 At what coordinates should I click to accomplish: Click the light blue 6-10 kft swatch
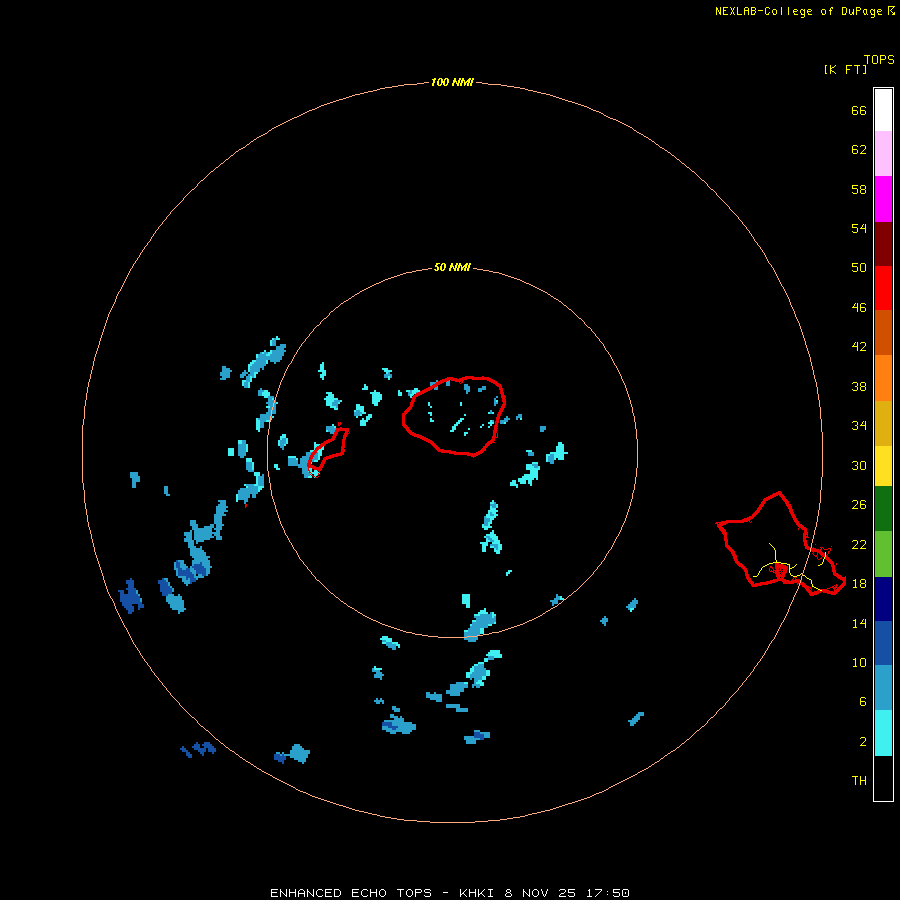pos(883,688)
